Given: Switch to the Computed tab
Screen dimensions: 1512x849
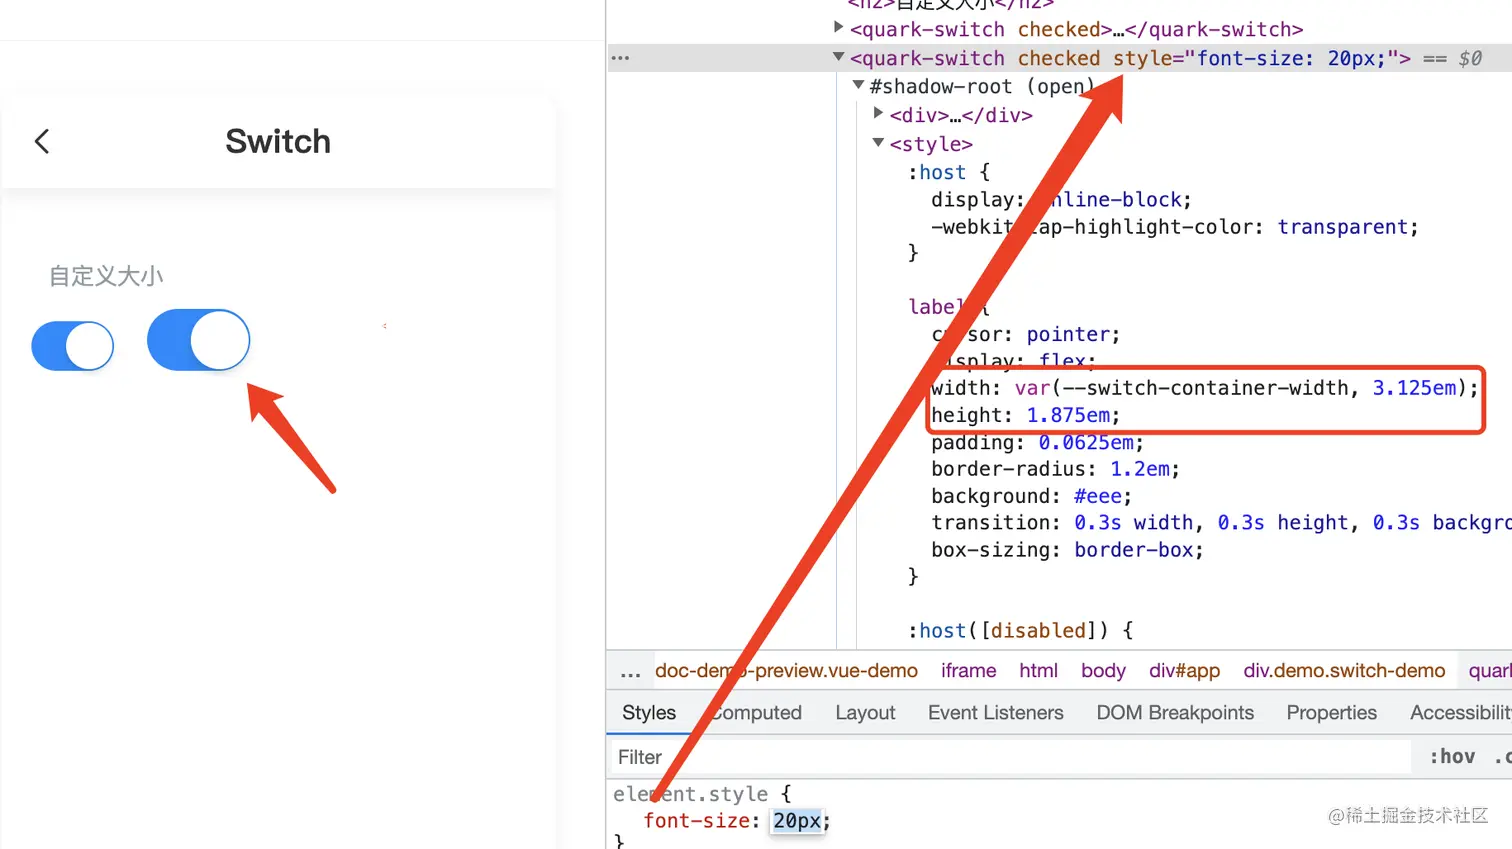Looking at the screenshot, I should [x=757, y=713].
